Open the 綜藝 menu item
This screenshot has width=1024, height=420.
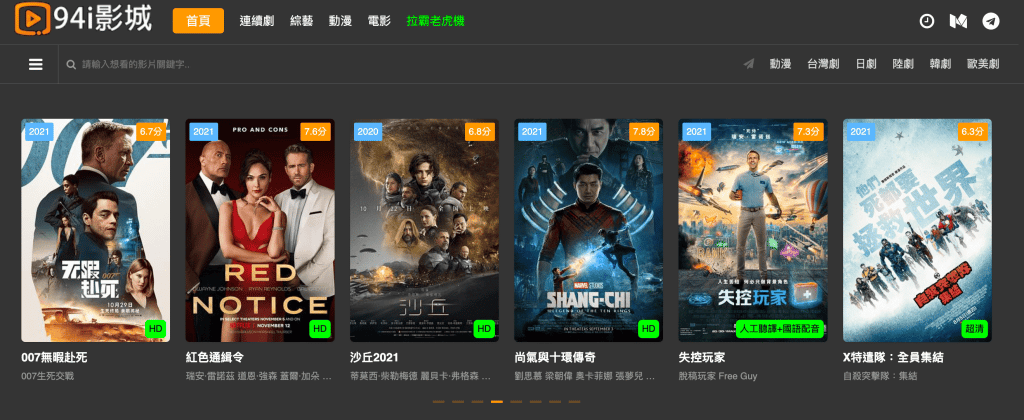pos(301,21)
